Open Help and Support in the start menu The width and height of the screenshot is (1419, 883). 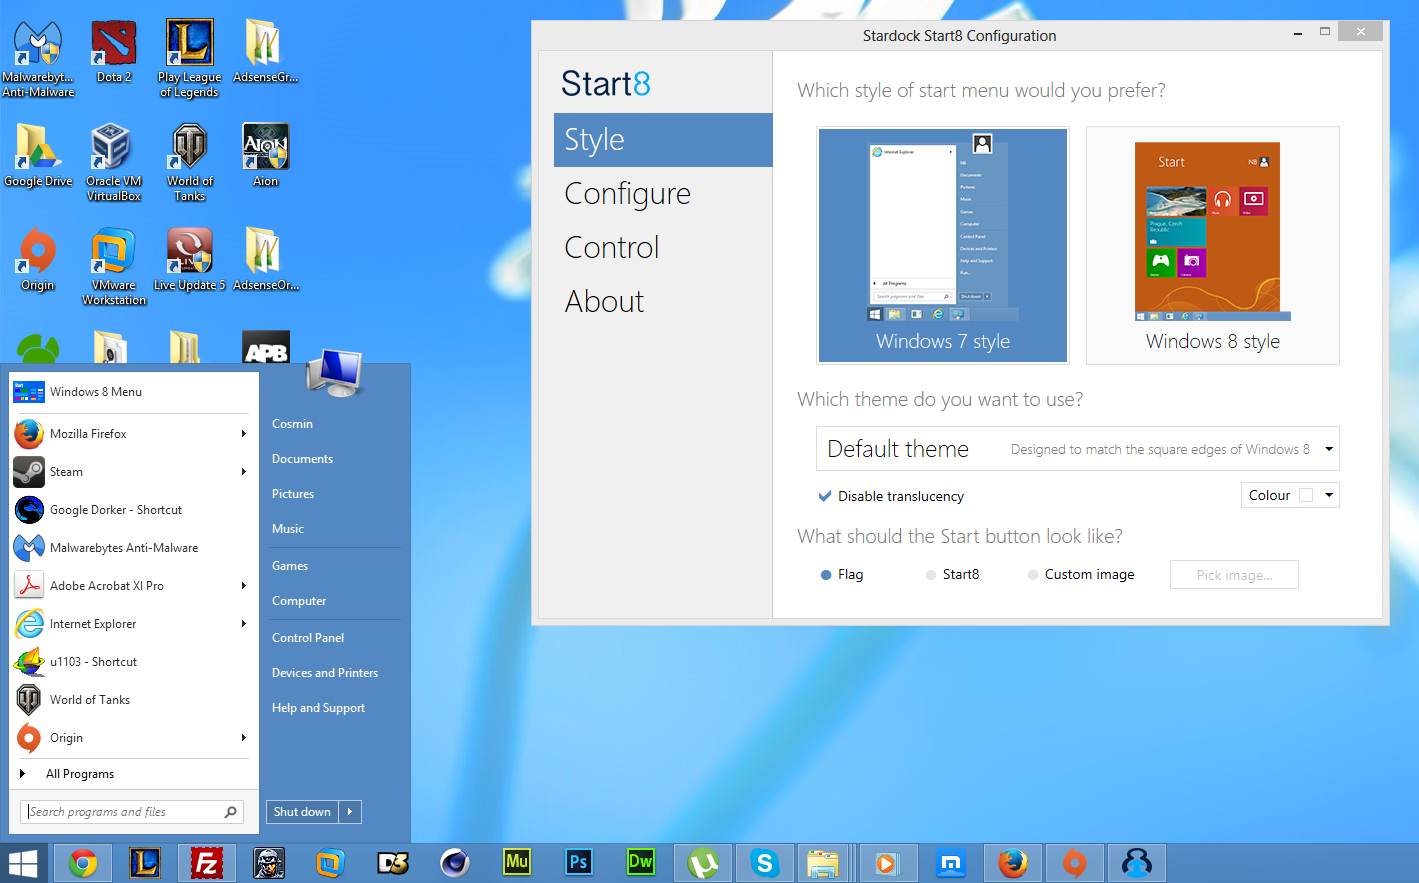click(x=318, y=708)
